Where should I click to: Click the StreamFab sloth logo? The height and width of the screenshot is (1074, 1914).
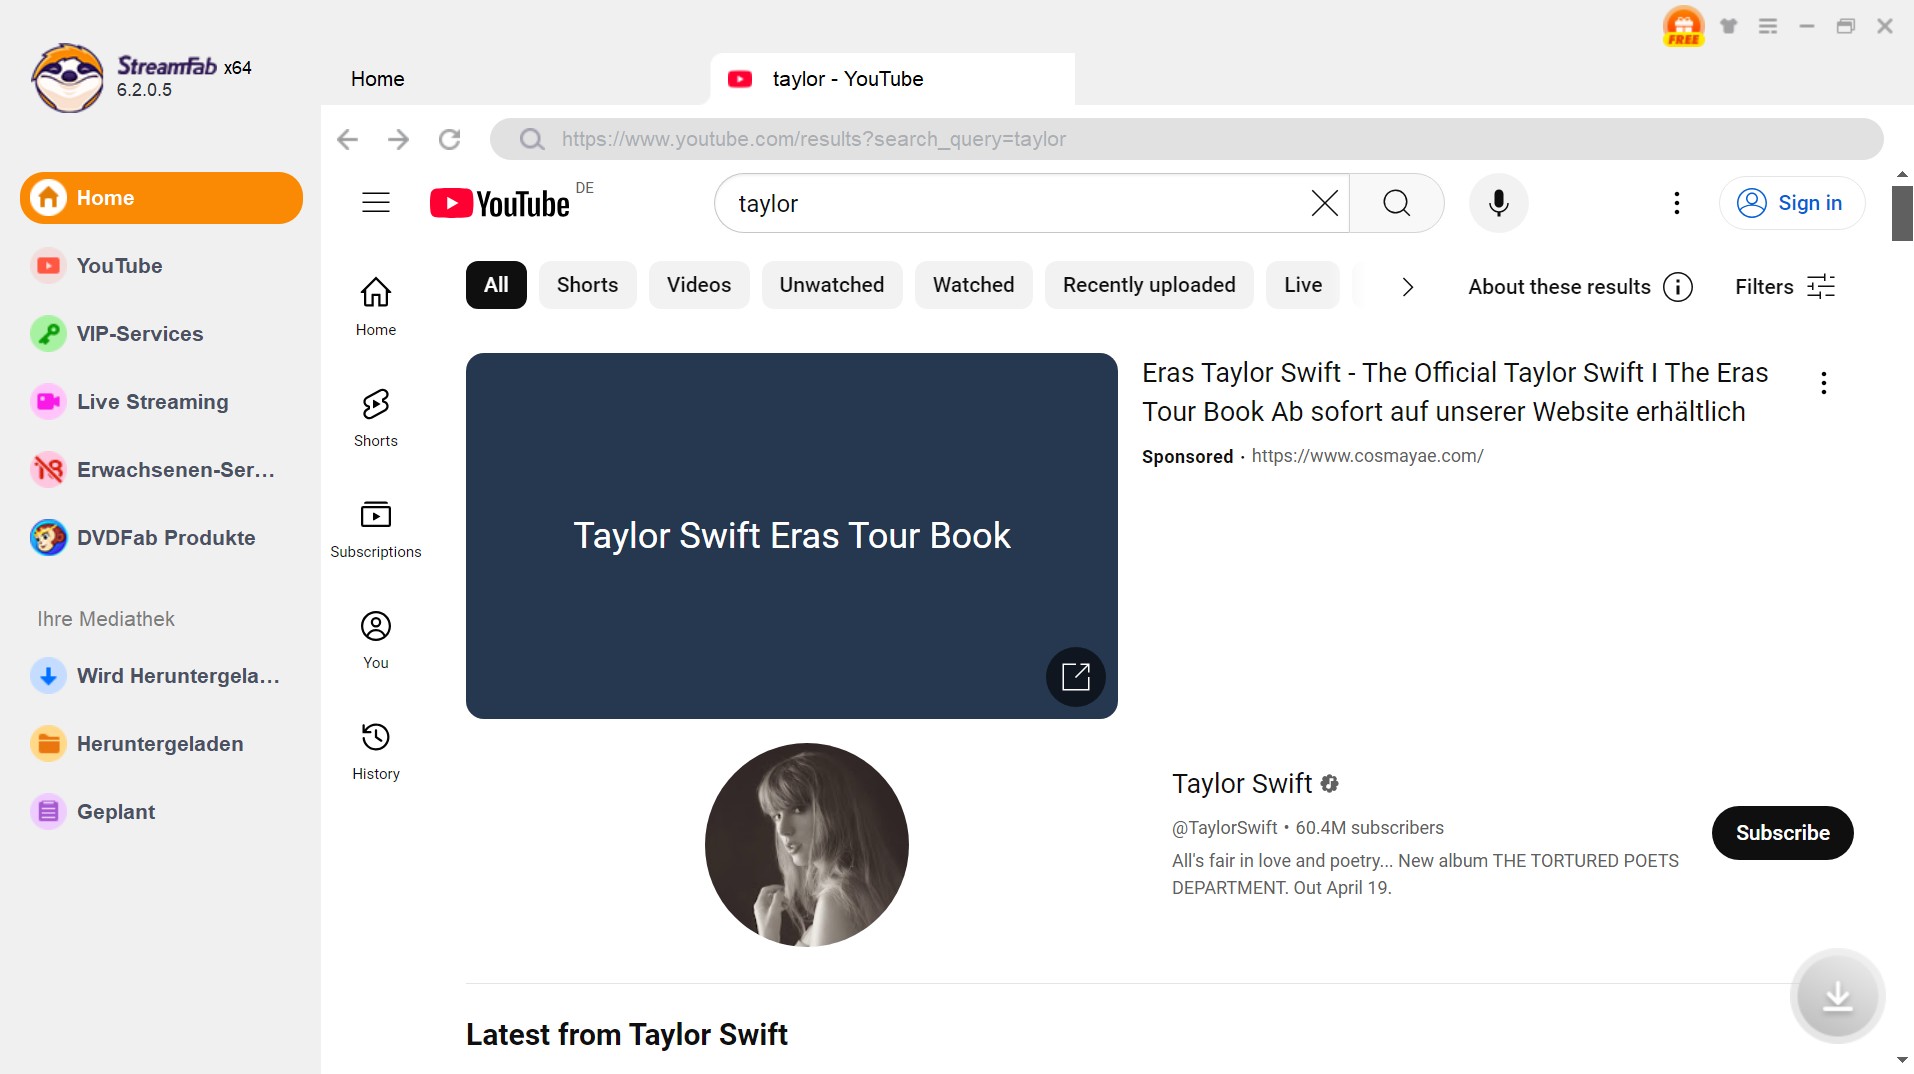(67, 77)
